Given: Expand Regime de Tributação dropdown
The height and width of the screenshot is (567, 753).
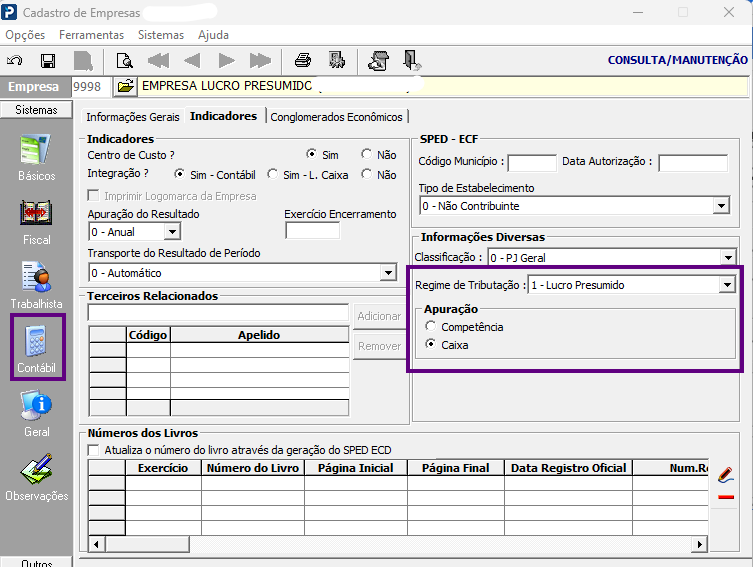Looking at the screenshot, I should click(x=727, y=285).
